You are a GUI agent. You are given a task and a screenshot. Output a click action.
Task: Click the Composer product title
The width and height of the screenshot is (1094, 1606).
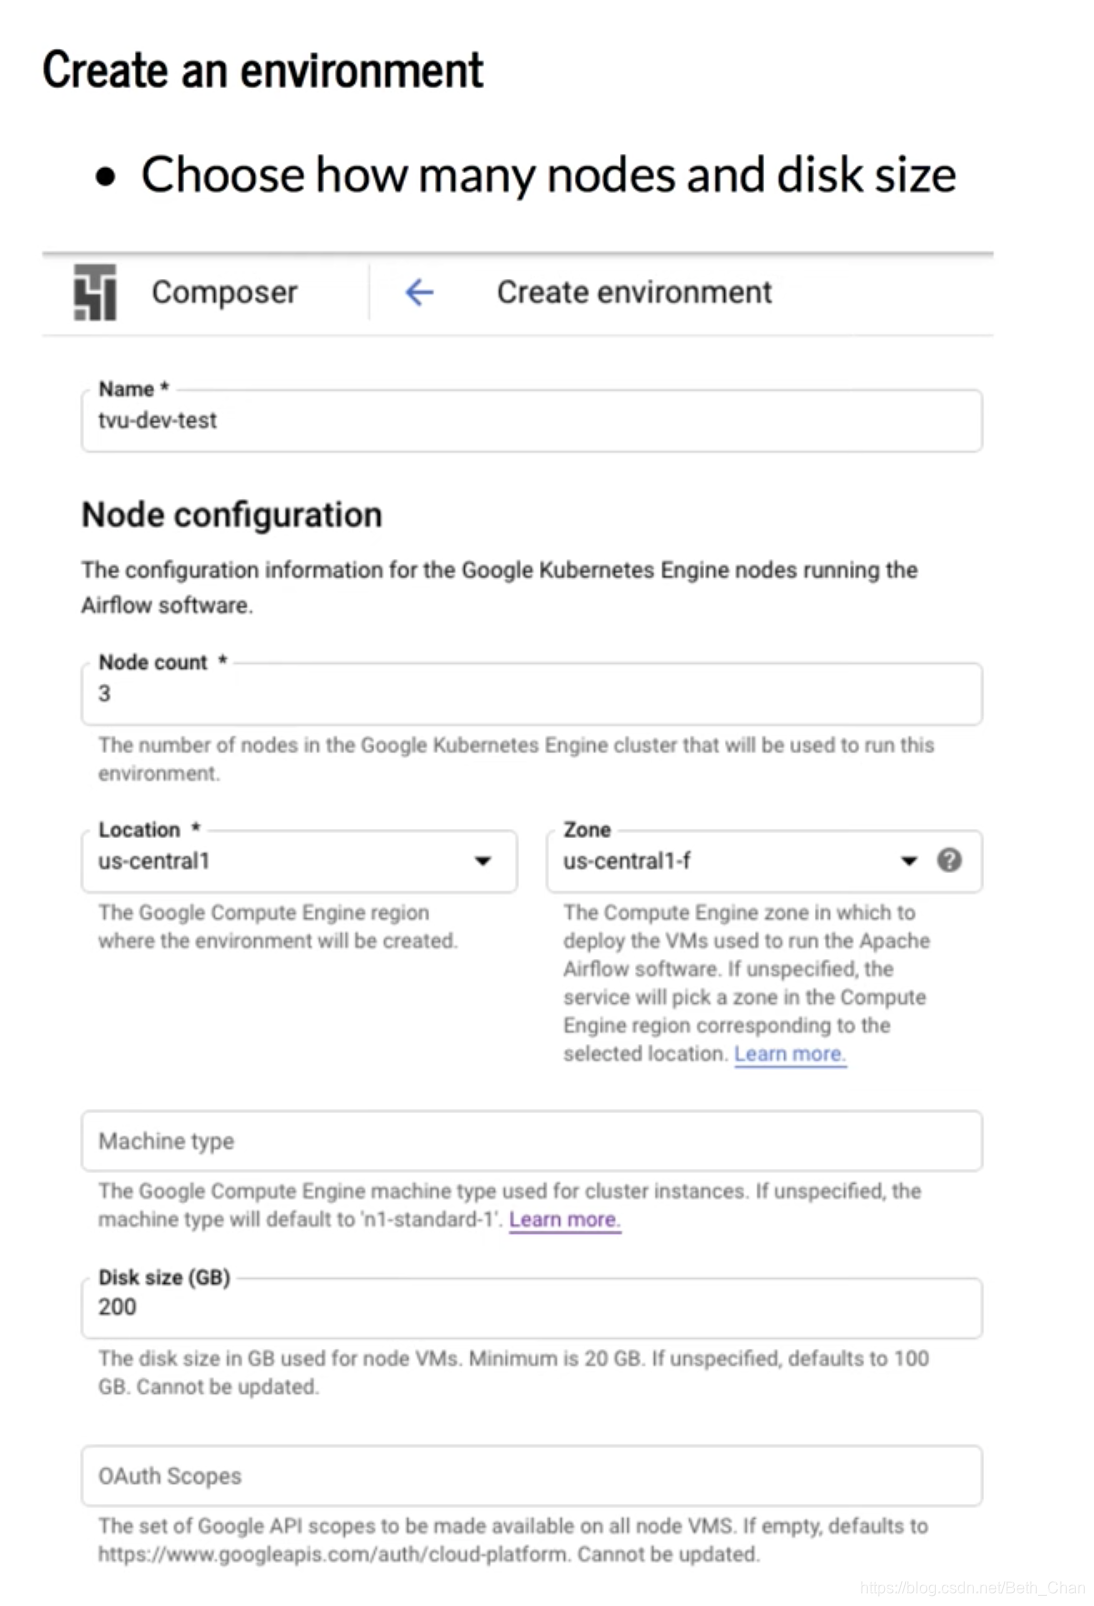click(x=224, y=292)
